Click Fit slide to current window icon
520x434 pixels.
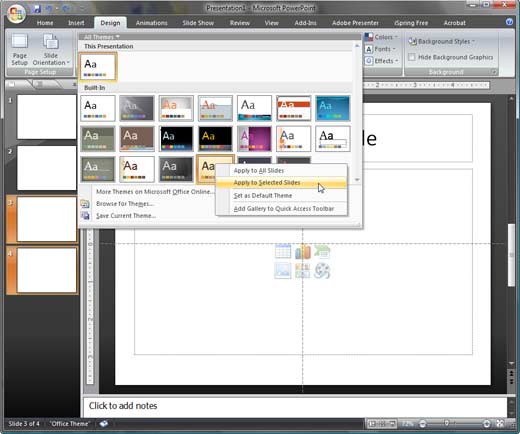click(x=500, y=424)
